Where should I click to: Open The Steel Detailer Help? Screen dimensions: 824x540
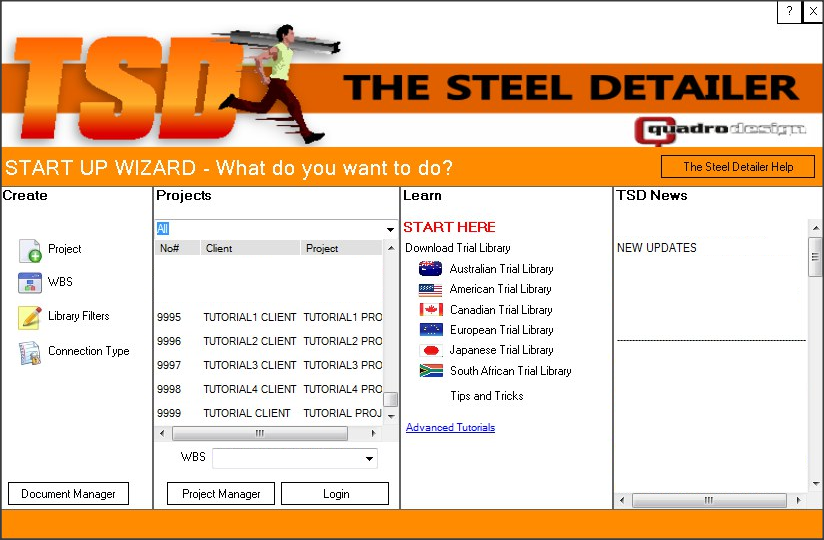point(738,167)
